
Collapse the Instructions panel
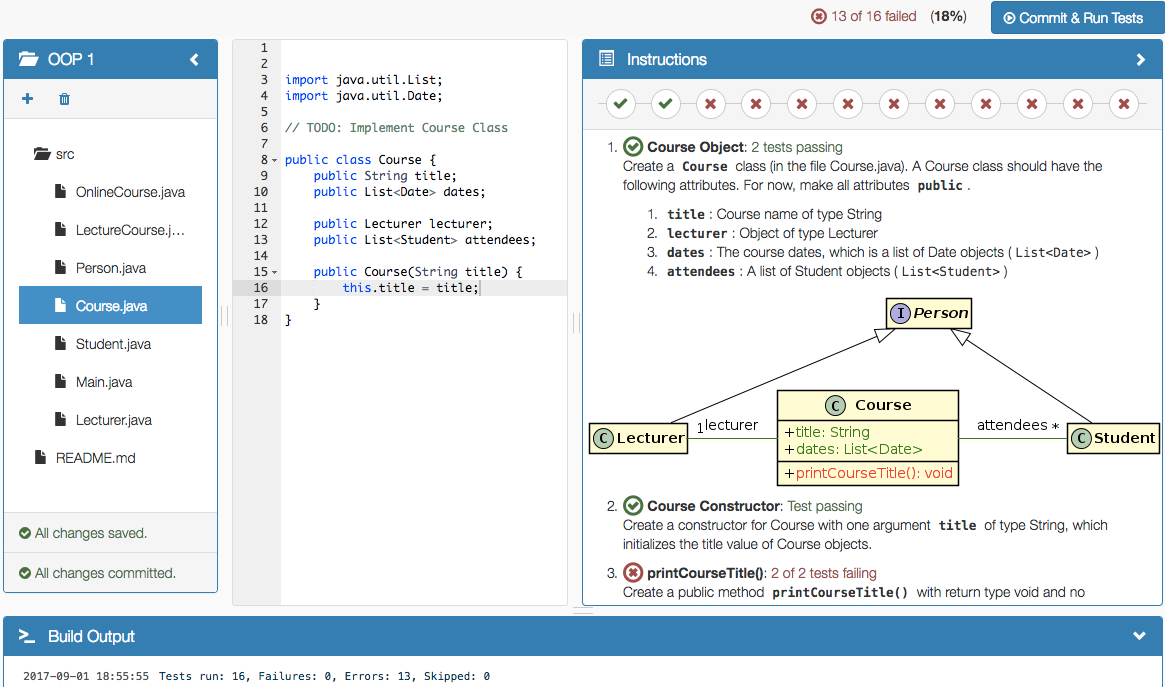click(x=1140, y=59)
